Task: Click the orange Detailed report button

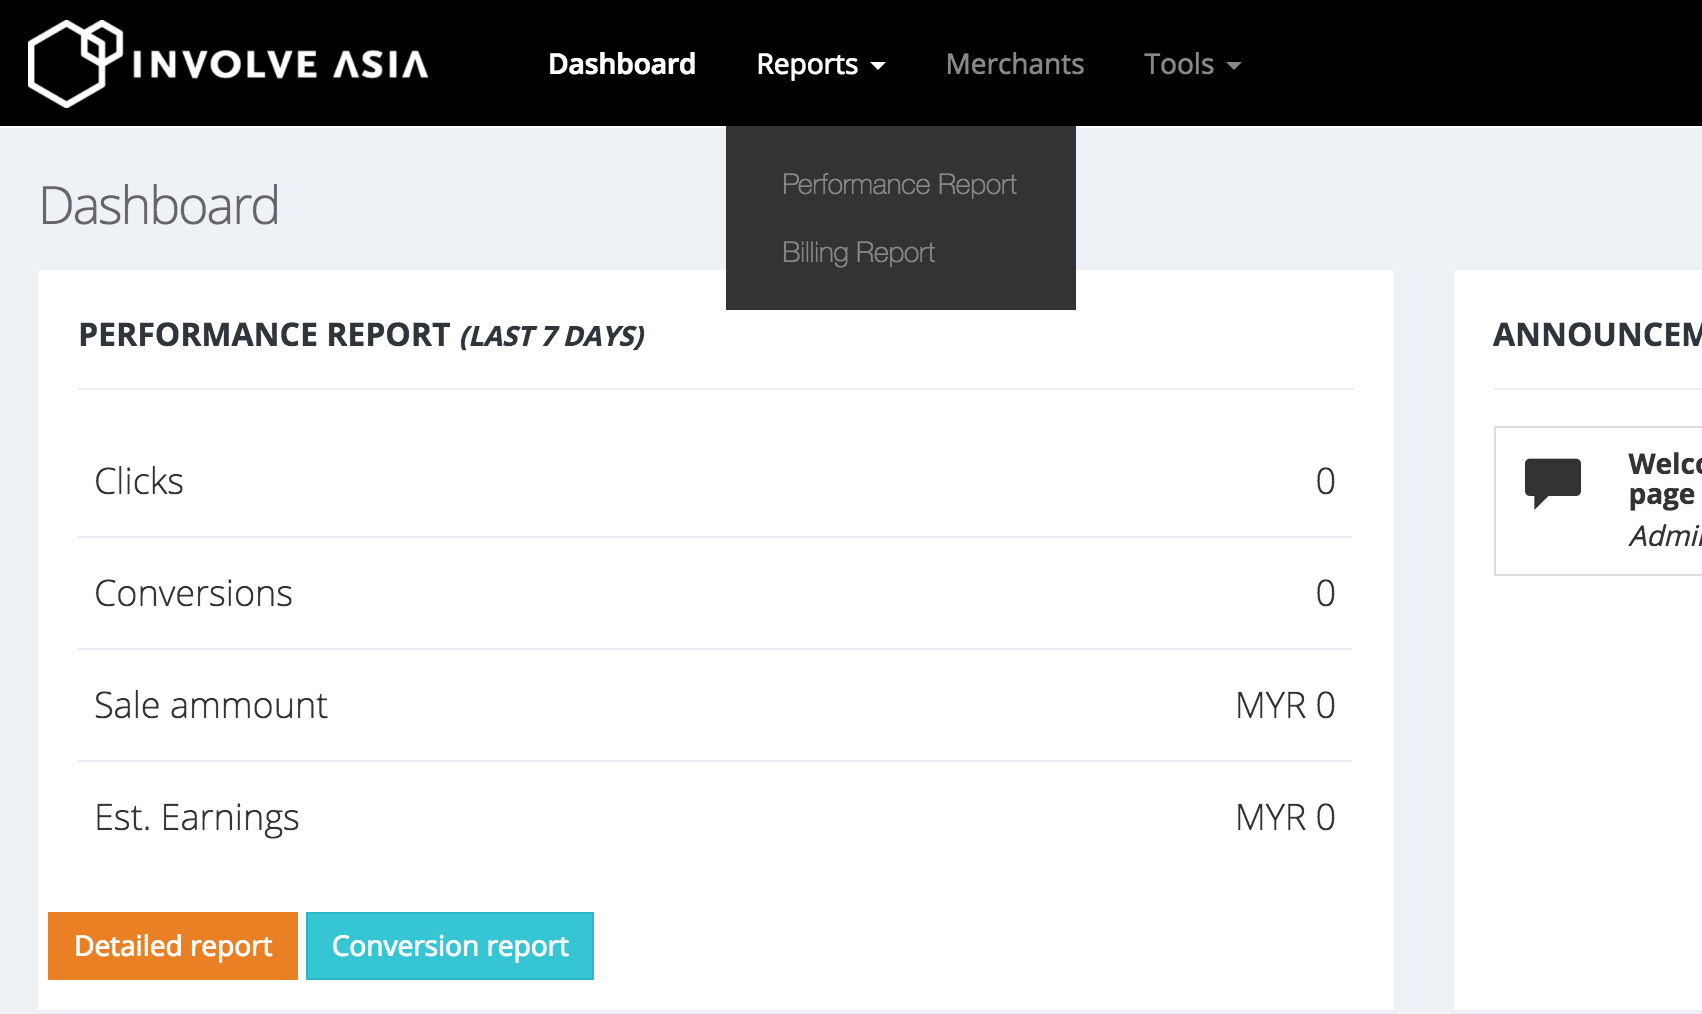Action: click(173, 946)
